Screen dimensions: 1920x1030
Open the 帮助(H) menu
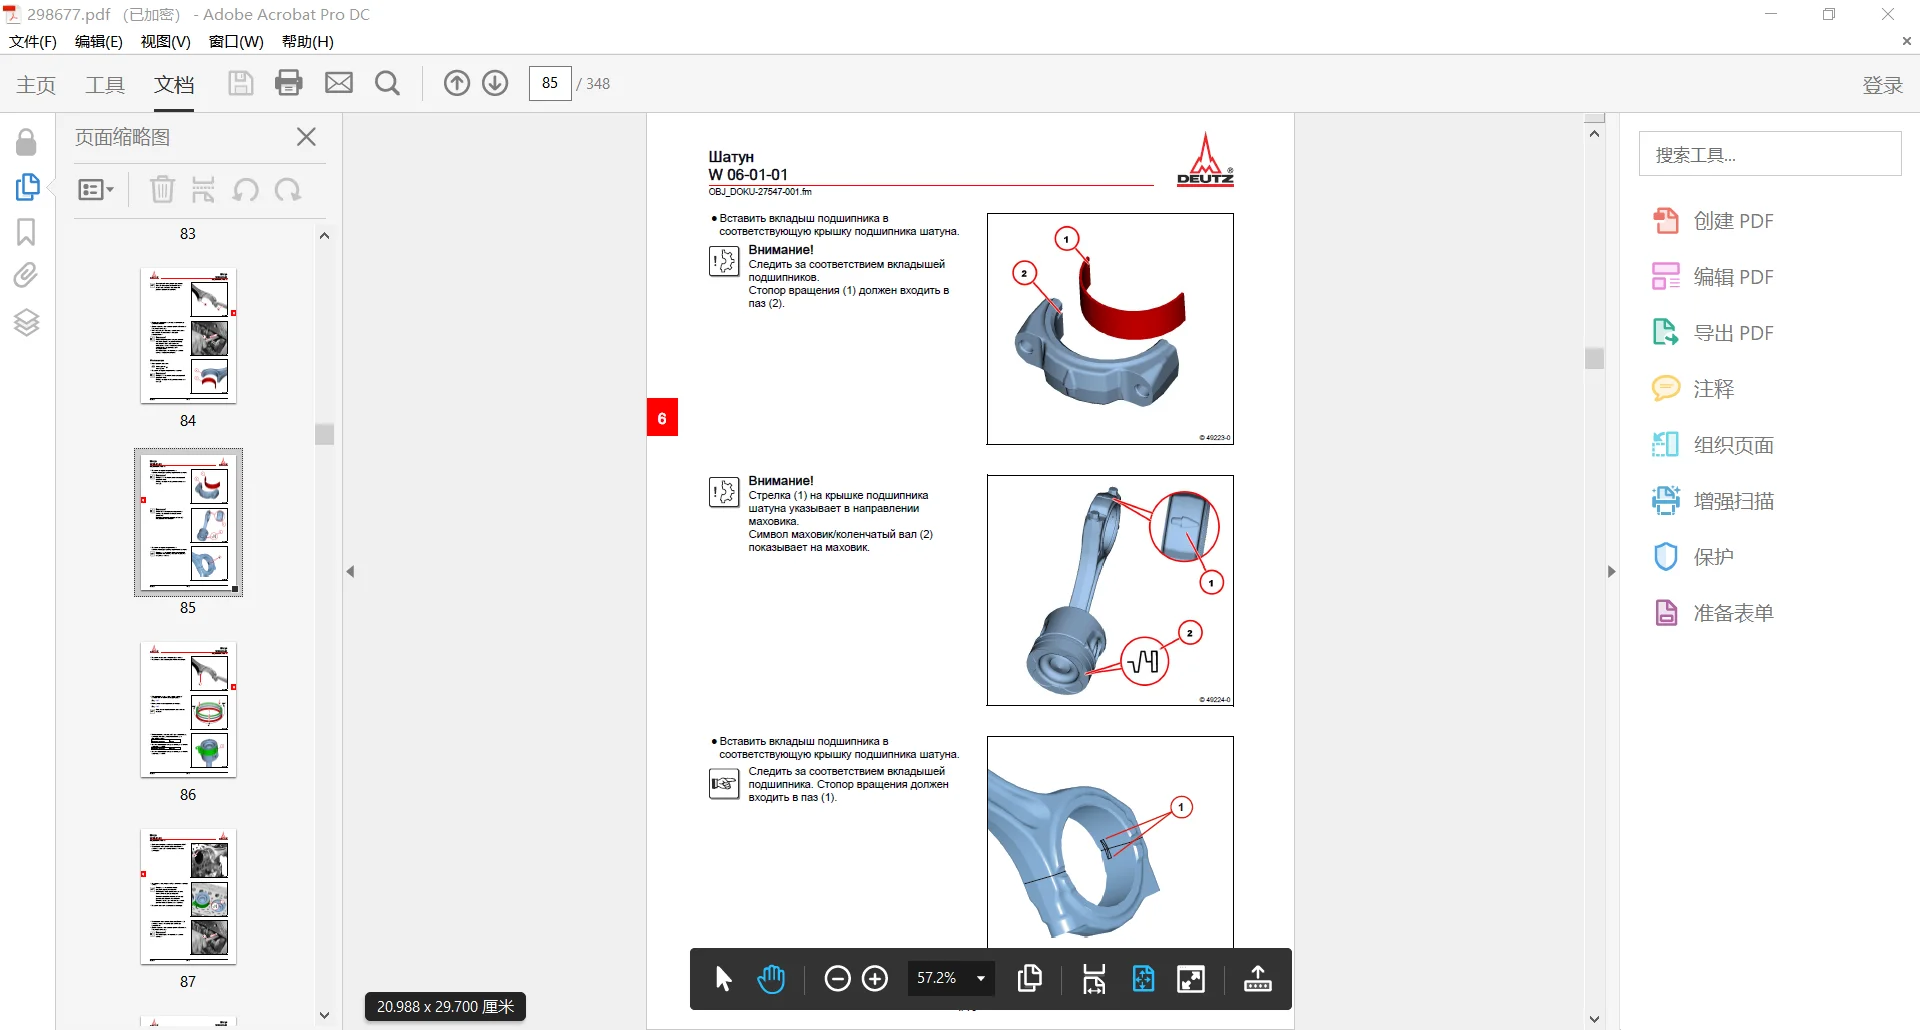(x=308, y=41)
